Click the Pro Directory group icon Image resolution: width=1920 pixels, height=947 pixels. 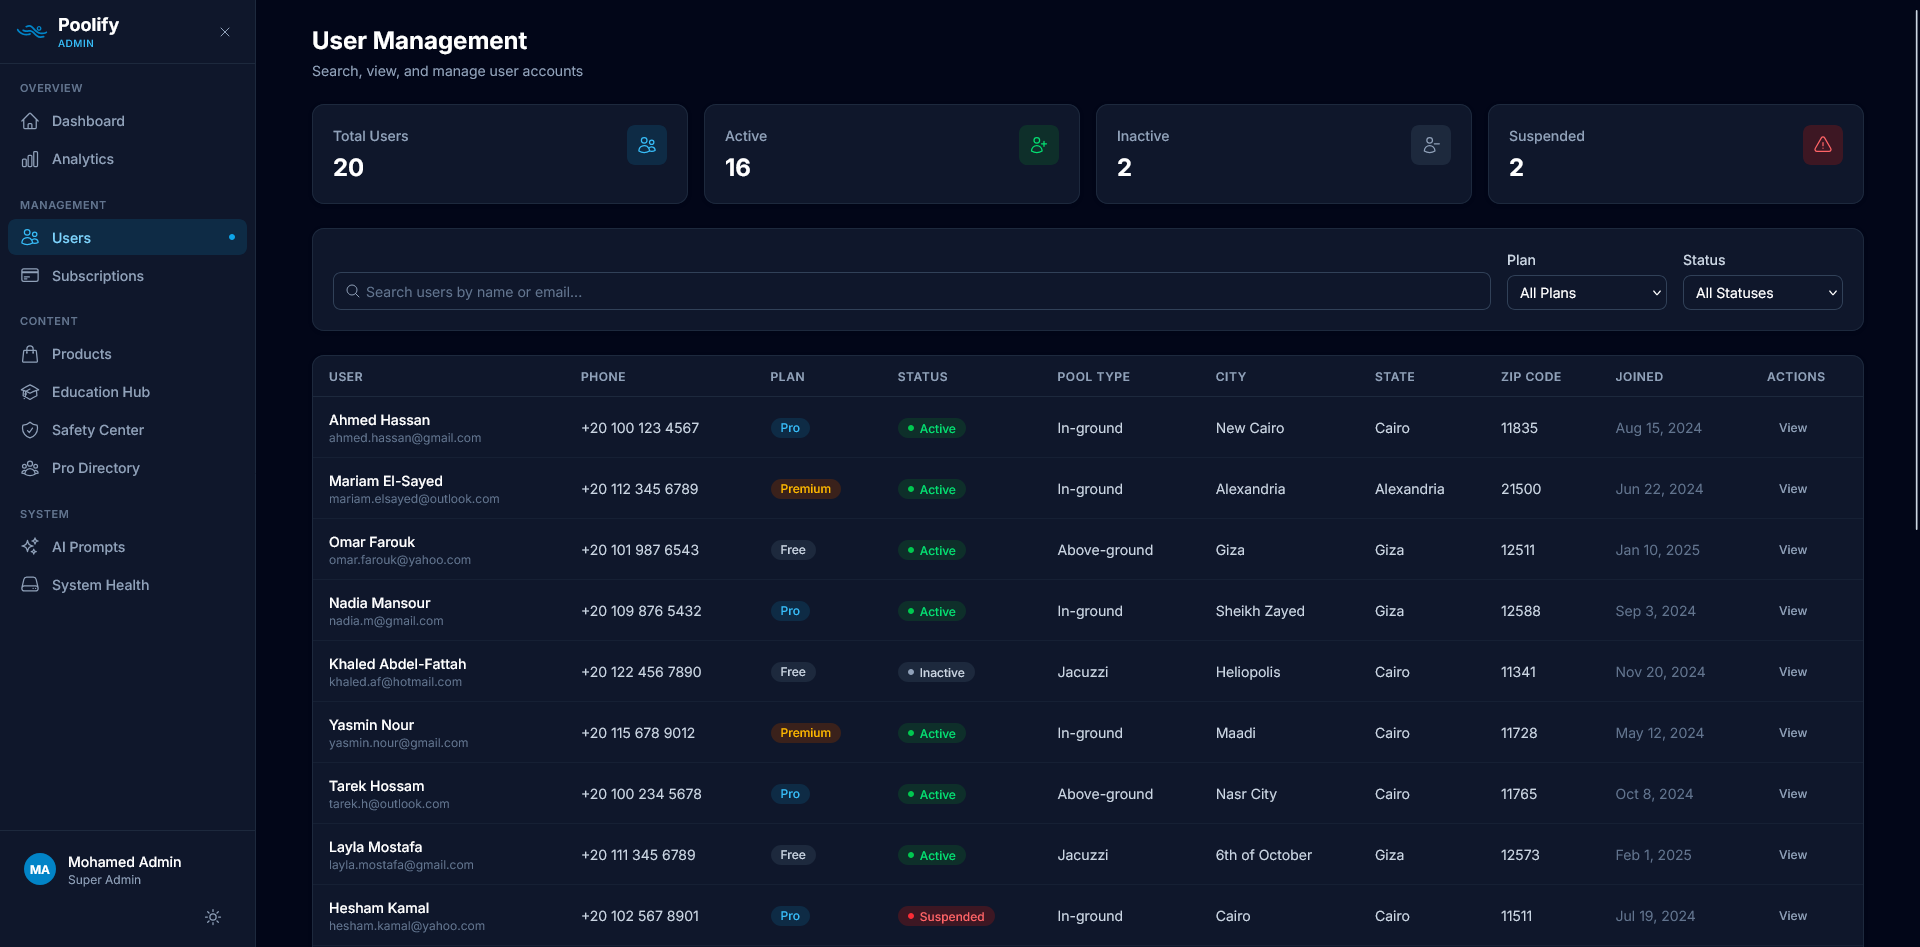coord(30,468)
